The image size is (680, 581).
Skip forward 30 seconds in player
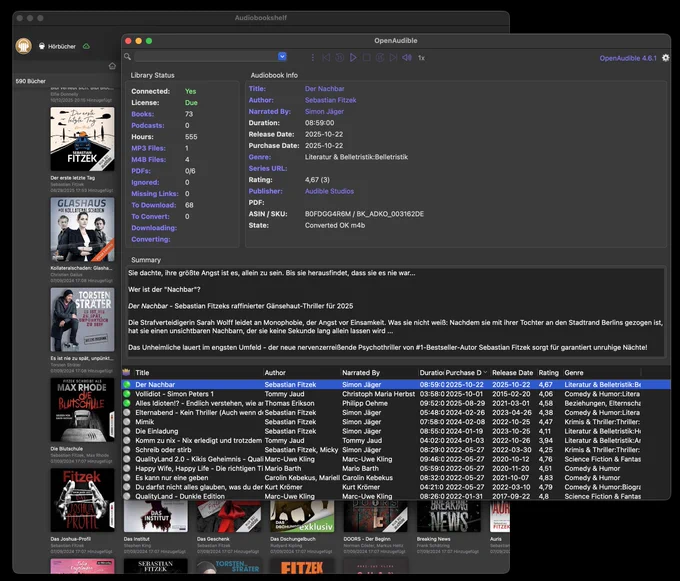(x=380, y=57)
